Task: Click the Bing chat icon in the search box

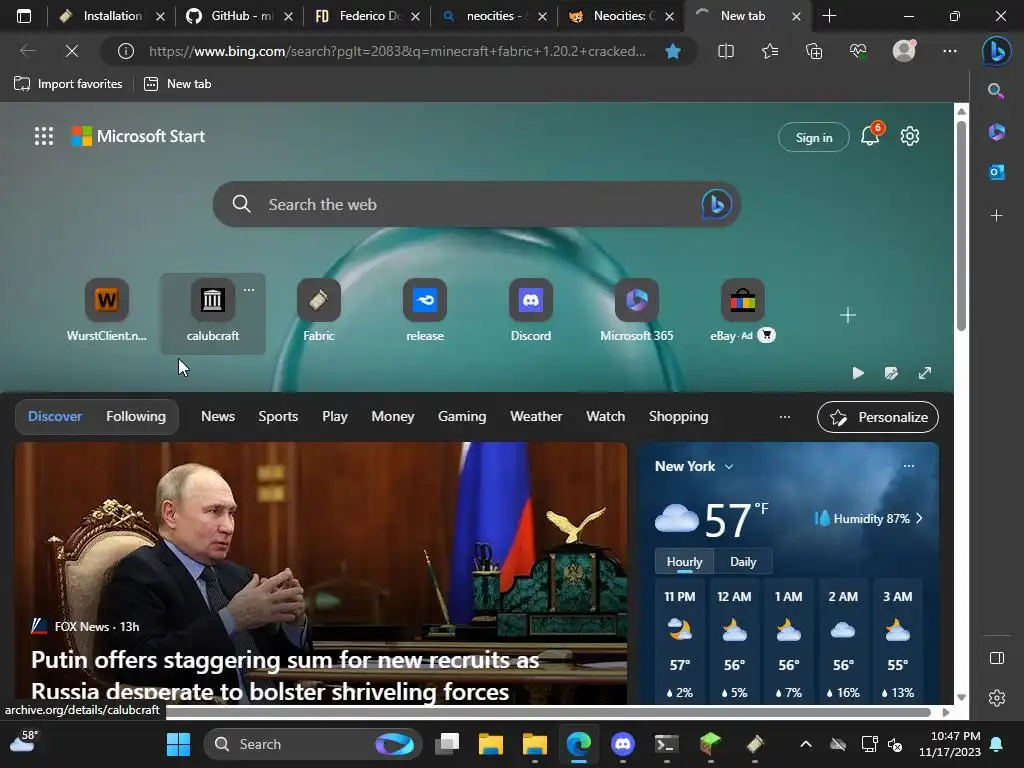Action: coord(716,204)
